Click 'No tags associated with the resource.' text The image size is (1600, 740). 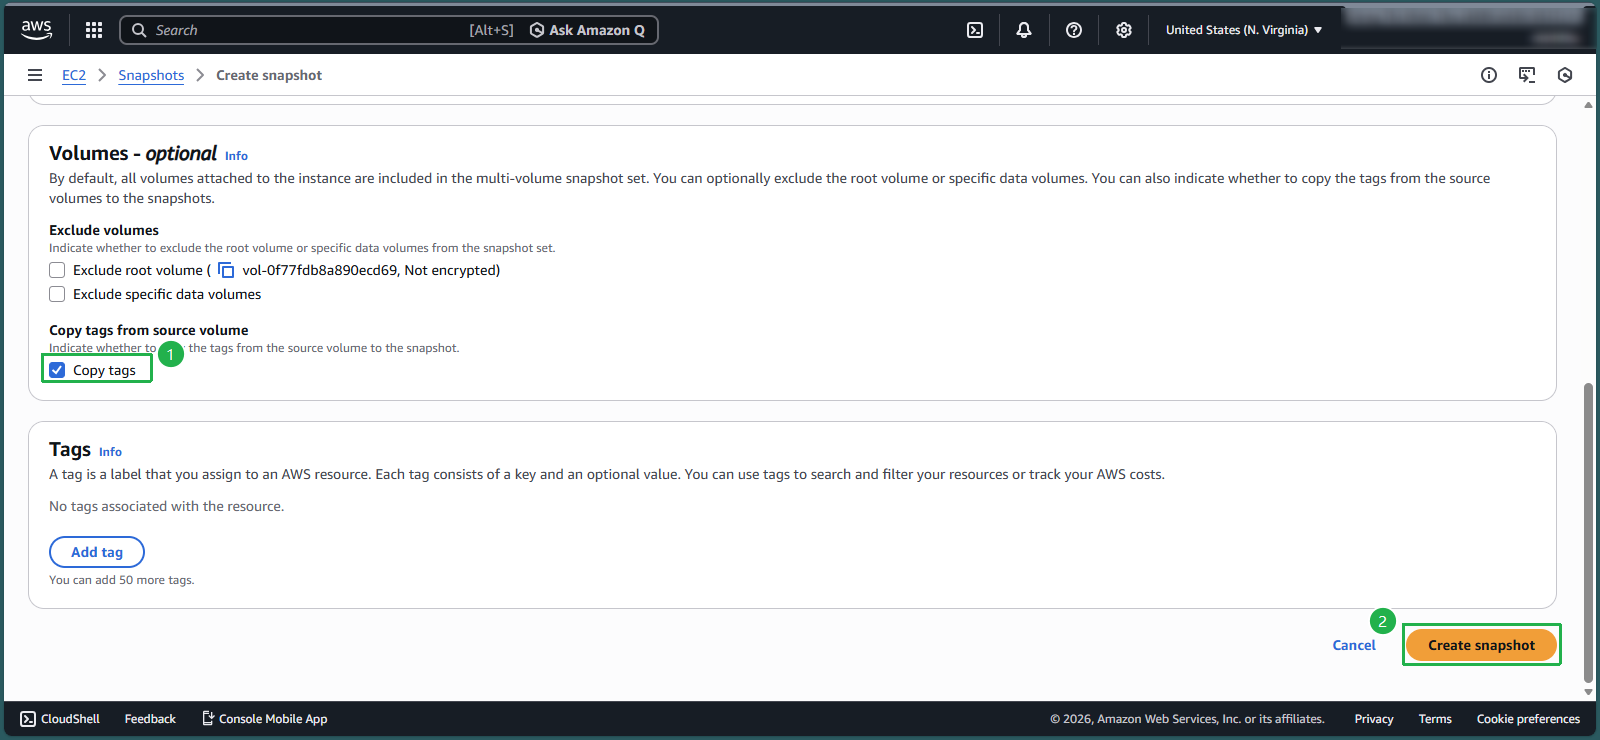pos(167,506)
